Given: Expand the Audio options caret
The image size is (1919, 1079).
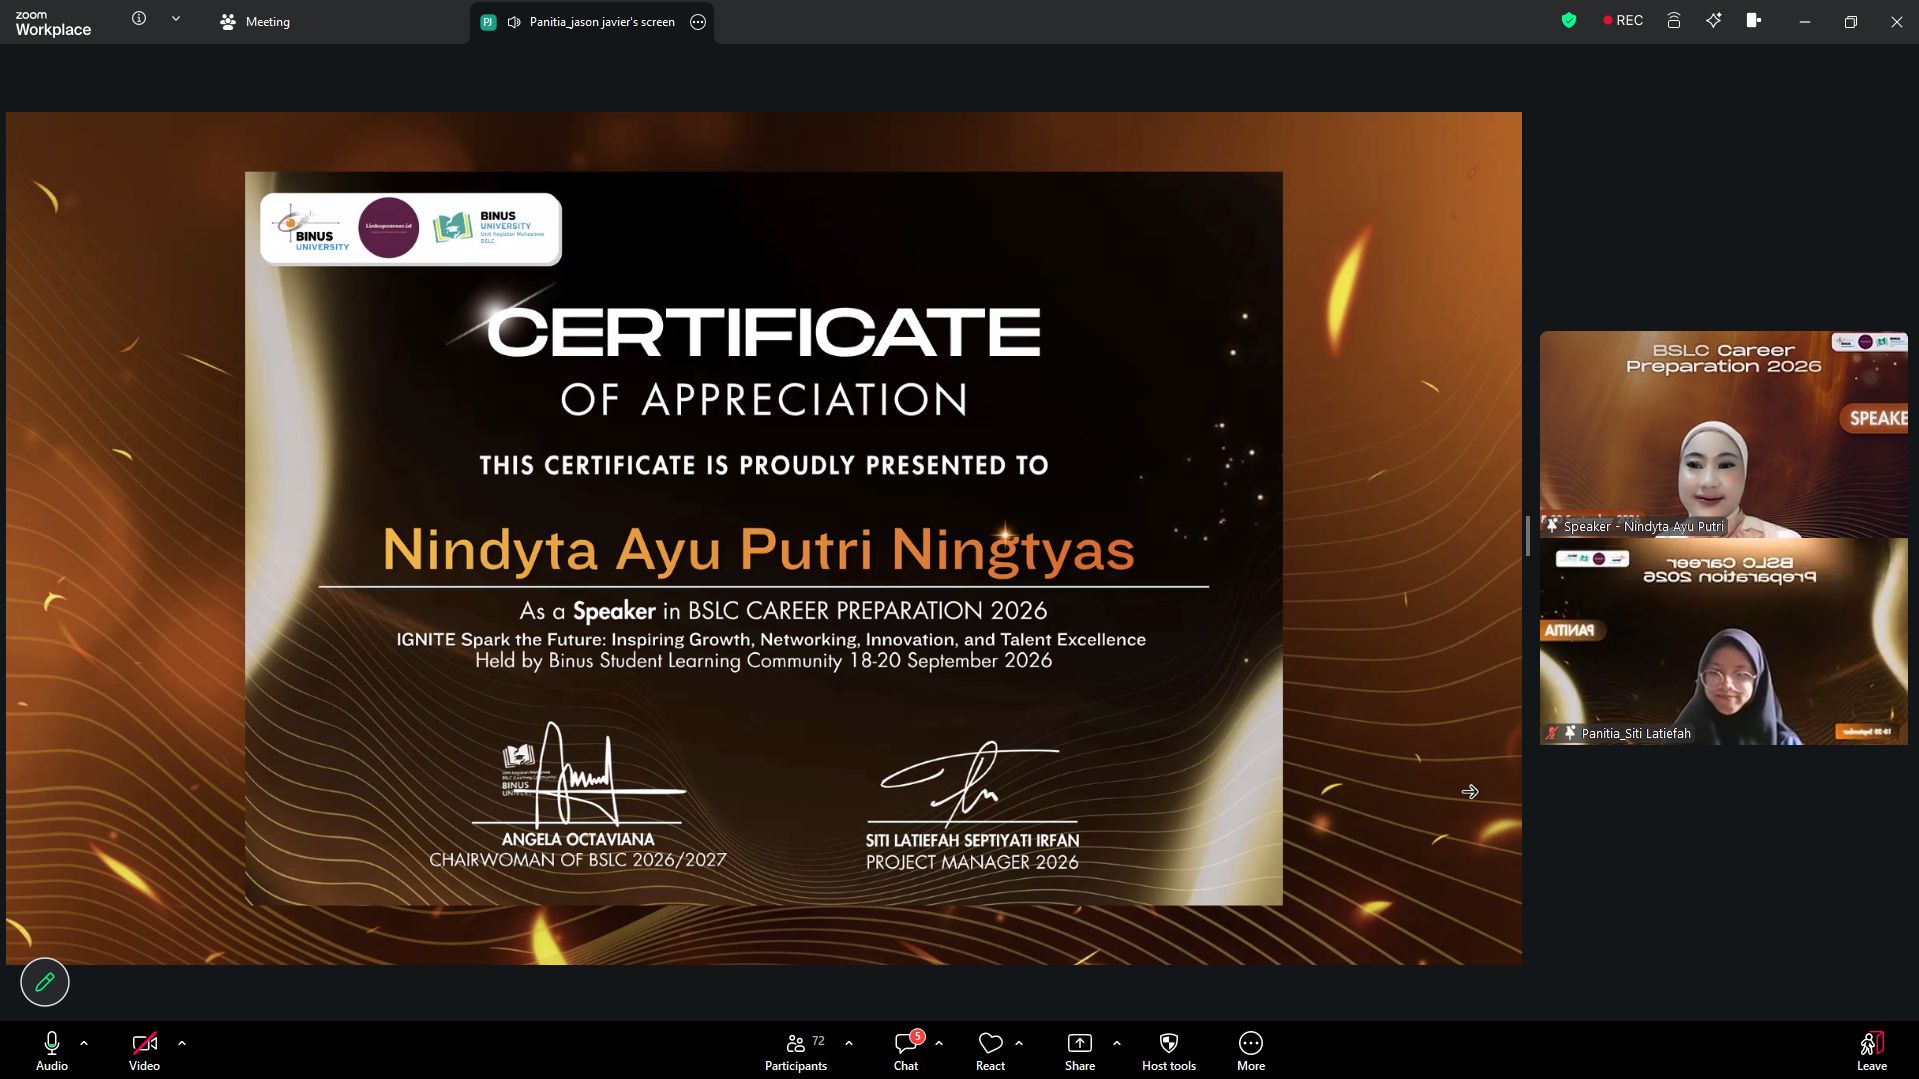Looking at the screenshot, I should pos(84,1043).
